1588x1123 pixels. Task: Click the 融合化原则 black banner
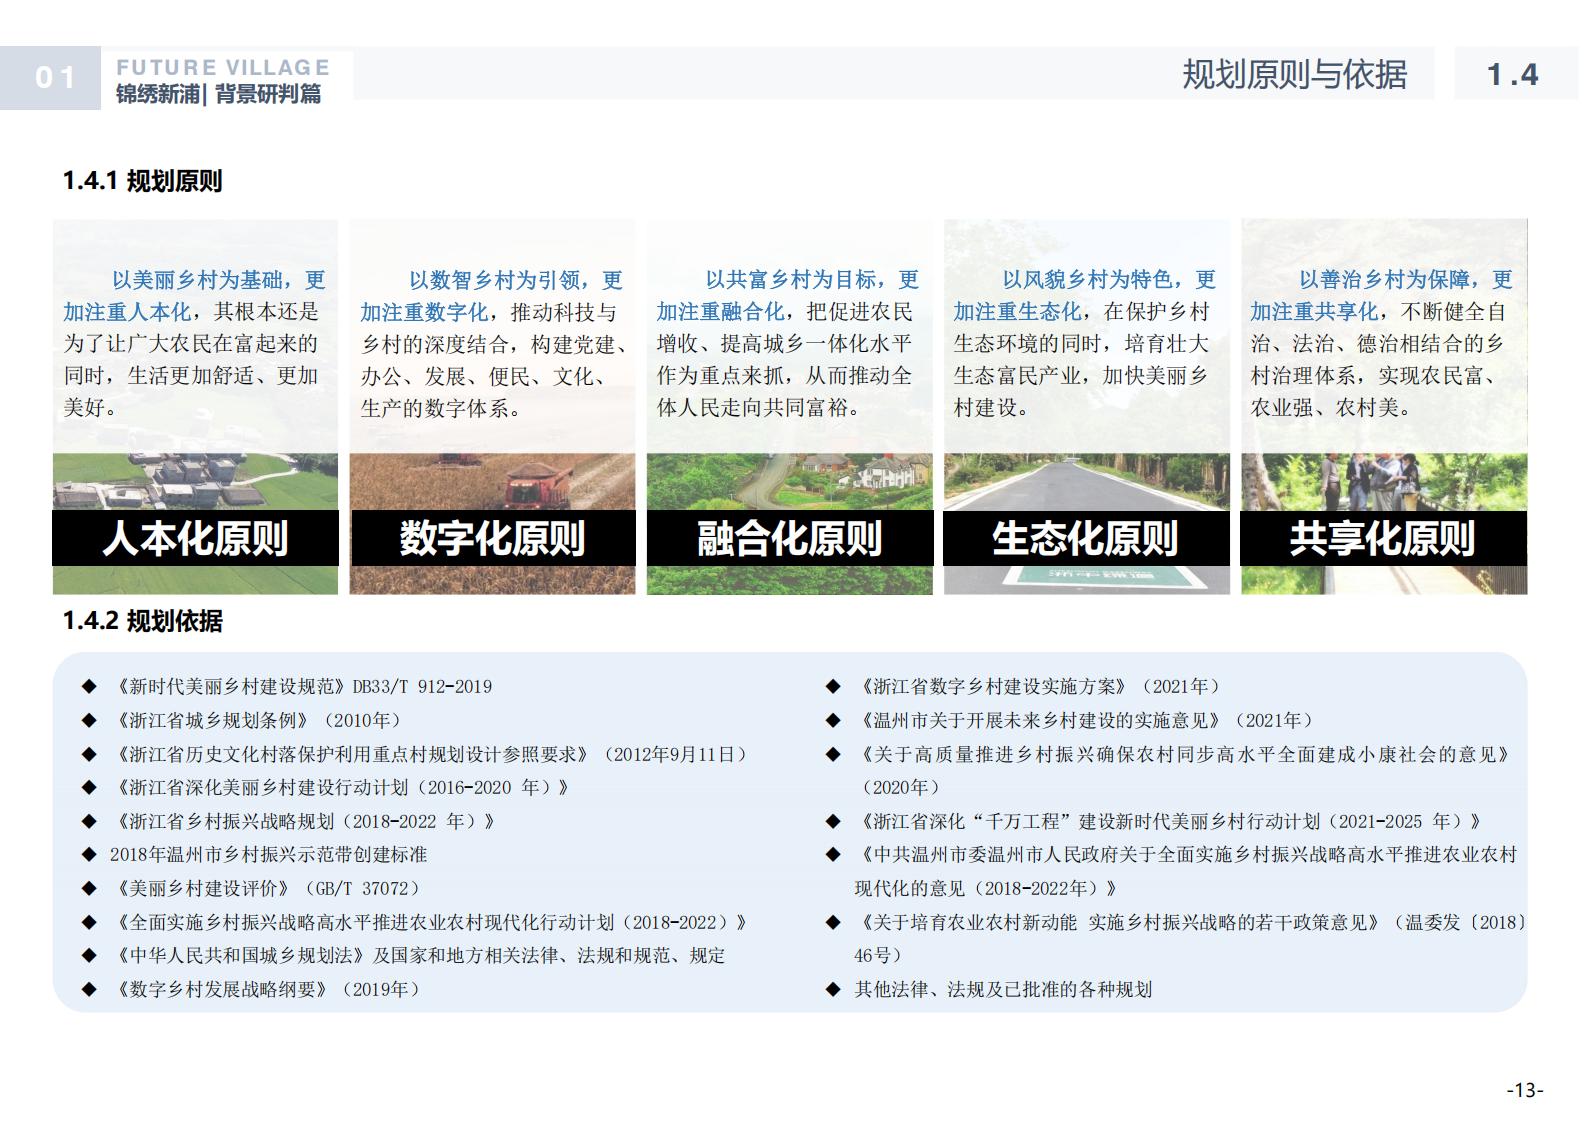click(790, 538)
